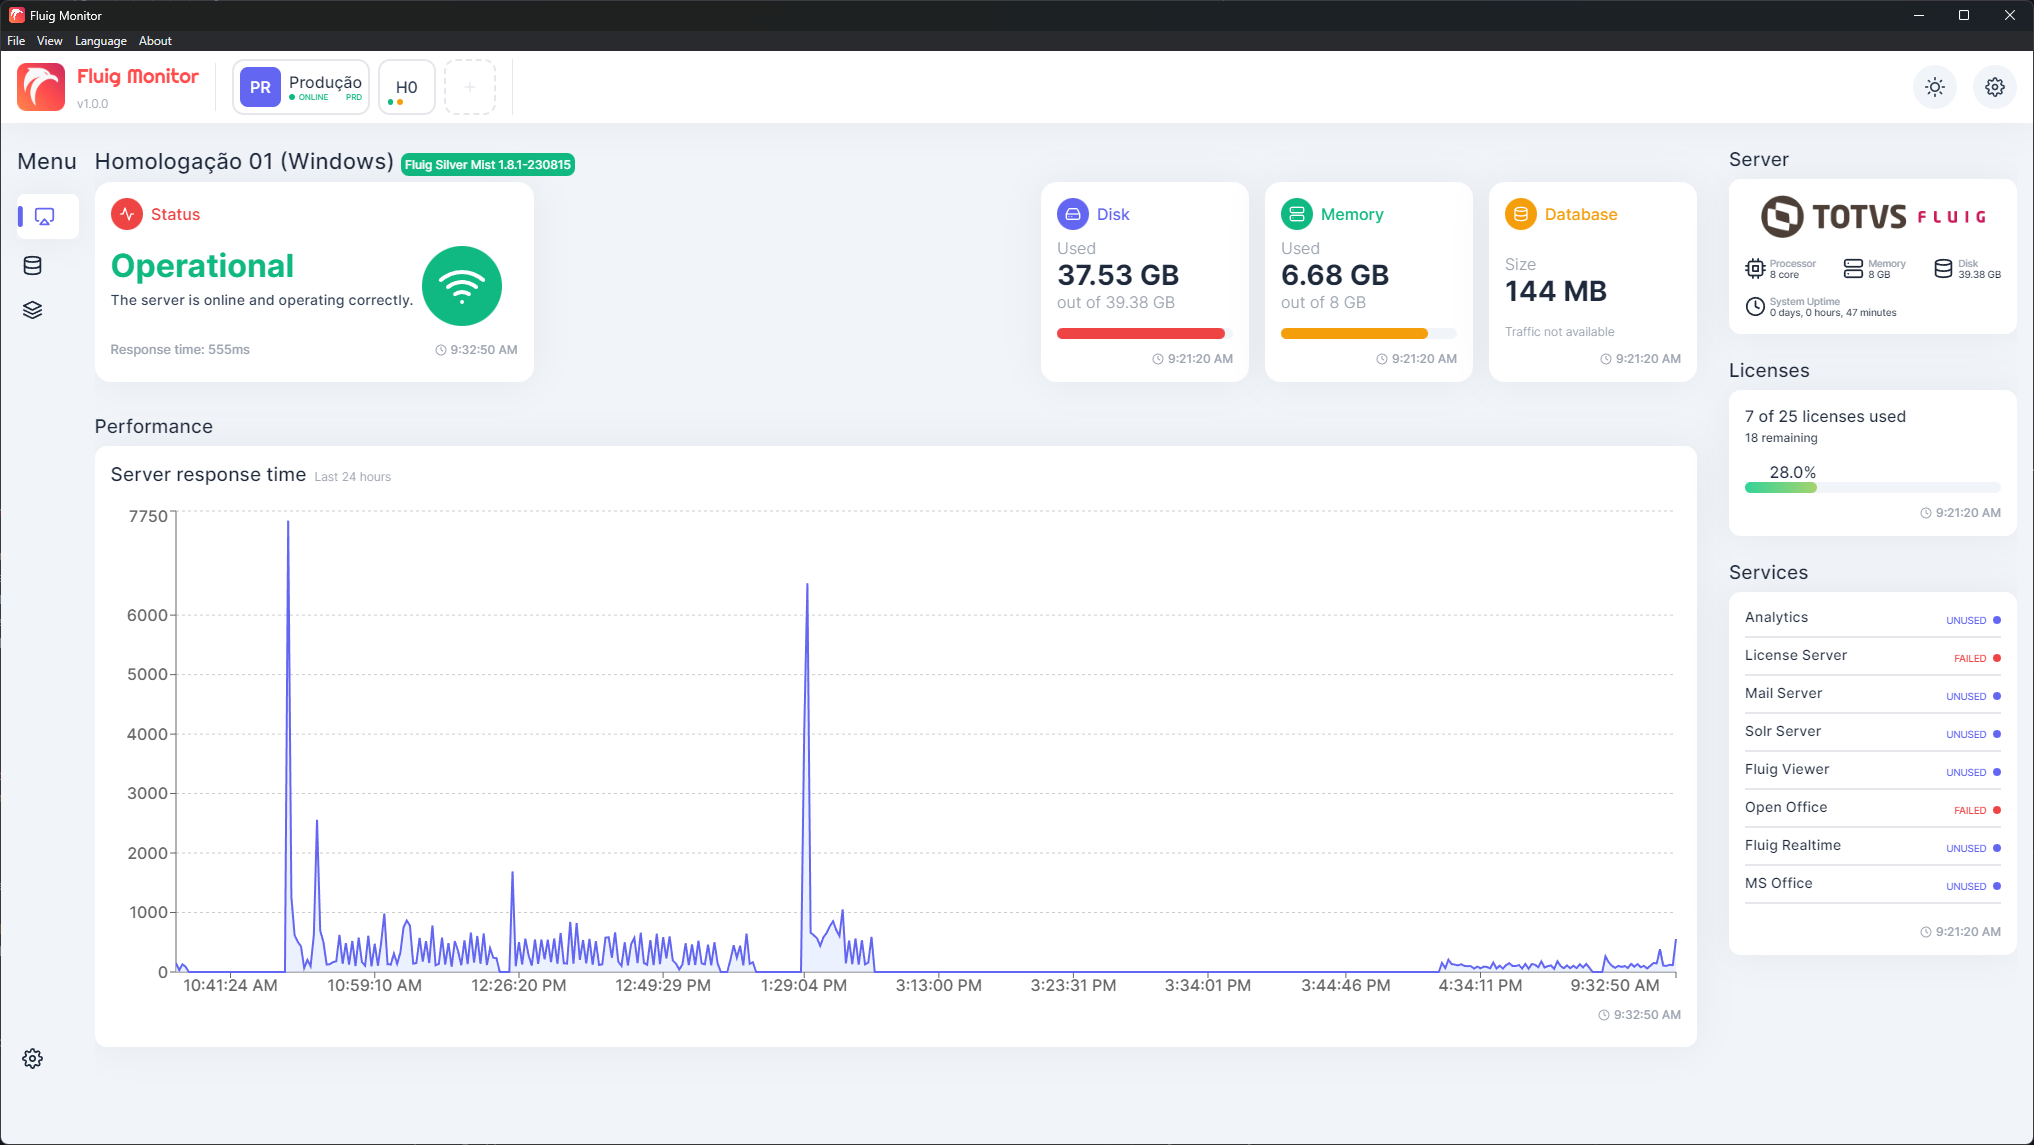Image resolution: width=2034 pixels, height=1145 pixels.
Task: Click the layers stack sidebar icon
Action: tap(33, 310)
